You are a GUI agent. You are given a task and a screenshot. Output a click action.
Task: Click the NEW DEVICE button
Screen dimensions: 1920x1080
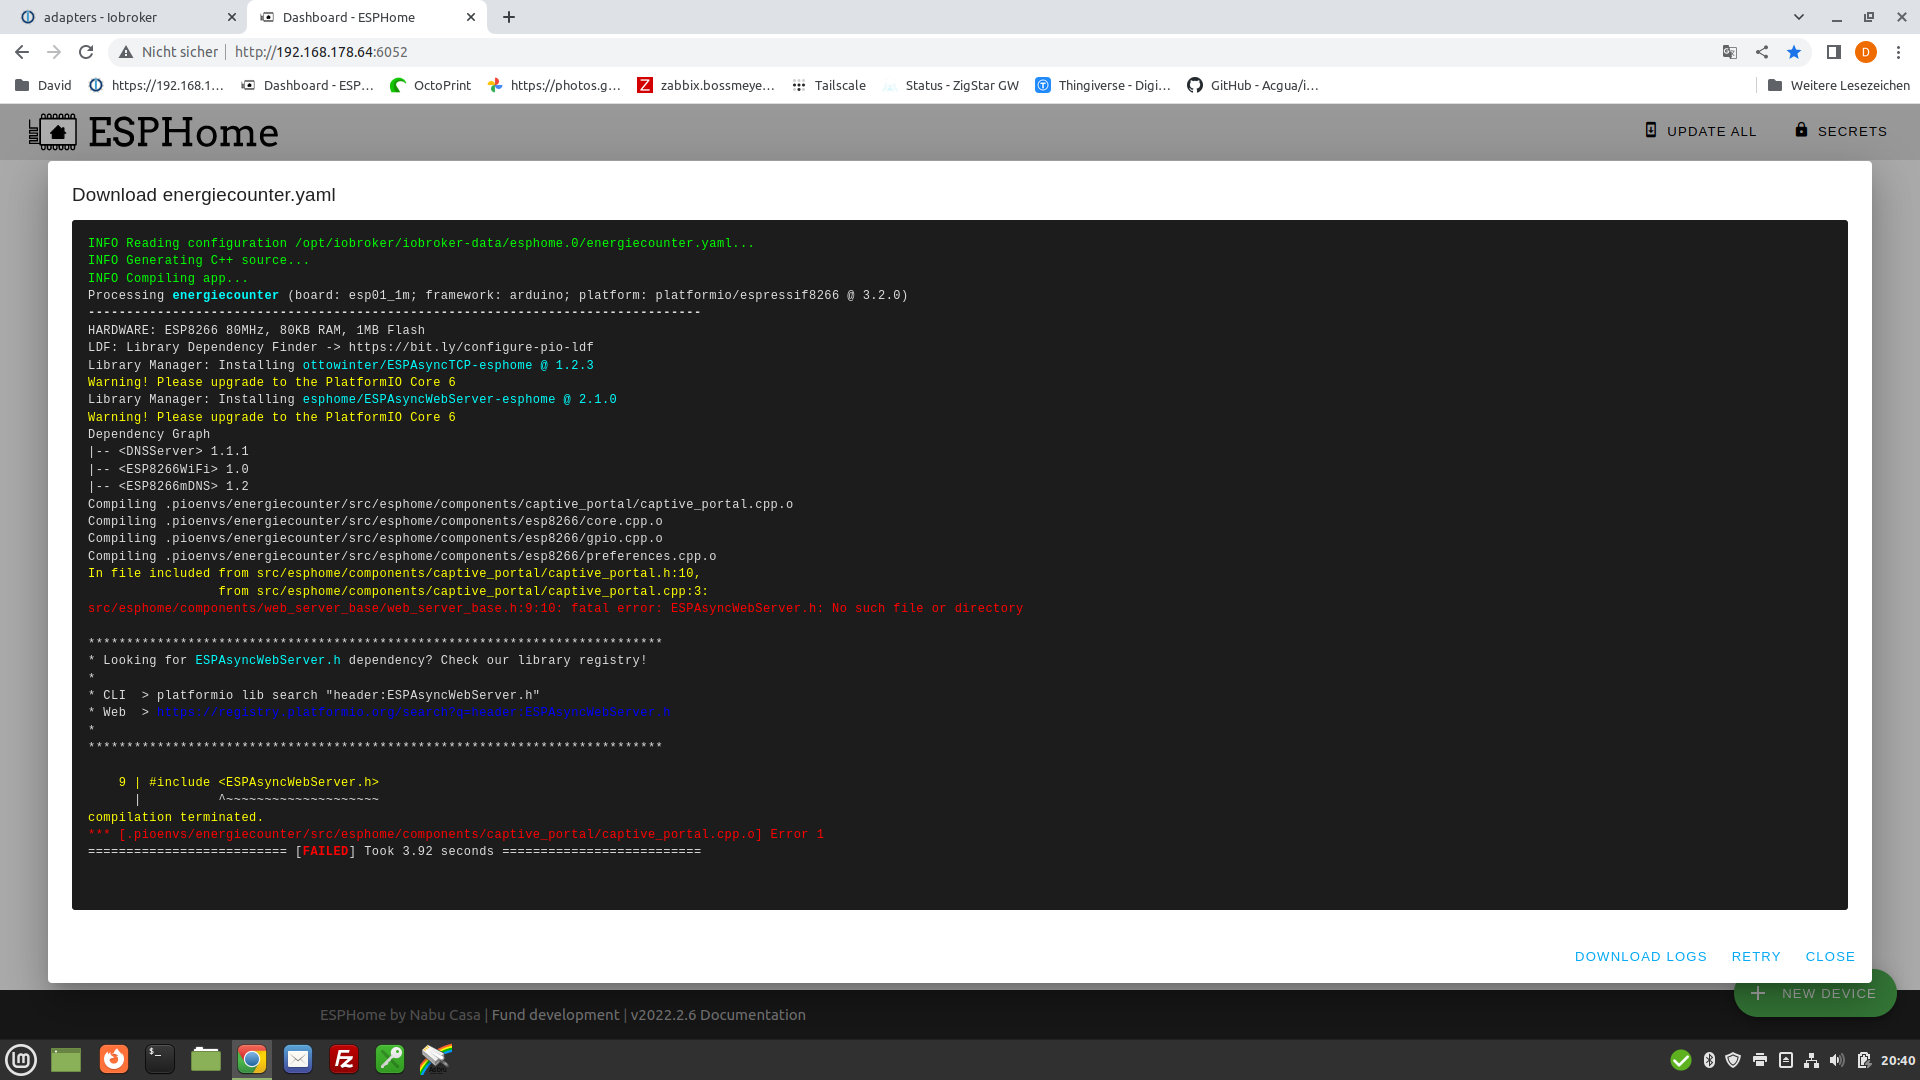pos(1815,994)
